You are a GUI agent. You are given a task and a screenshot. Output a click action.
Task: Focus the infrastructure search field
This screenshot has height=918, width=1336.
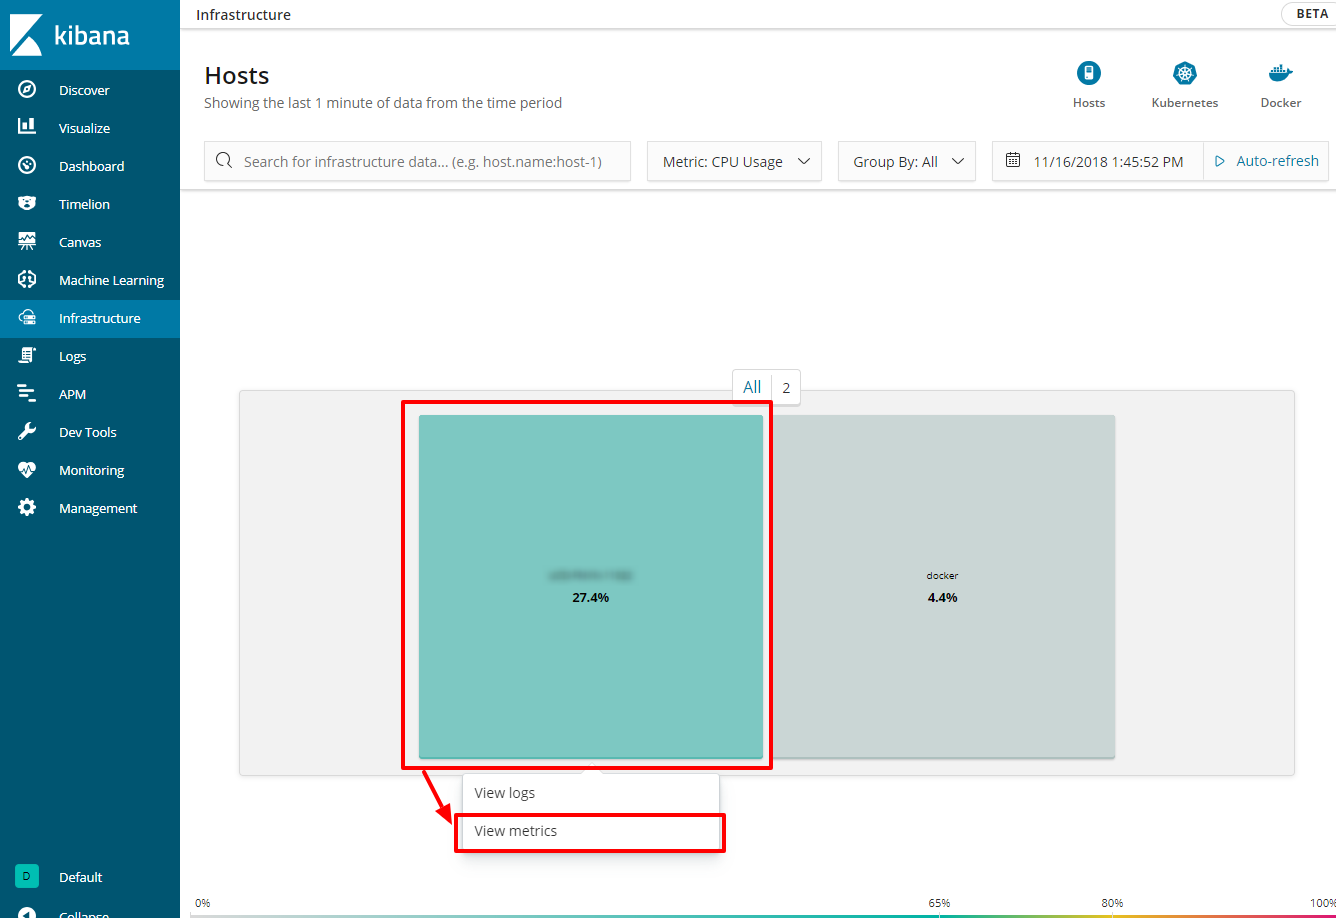pos(418,161)
